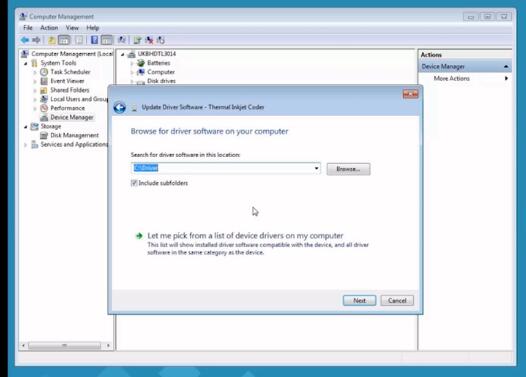Click the Event Viewer icon in tree
Viewport: 526px width, 377px height.
tap(44, 81)
